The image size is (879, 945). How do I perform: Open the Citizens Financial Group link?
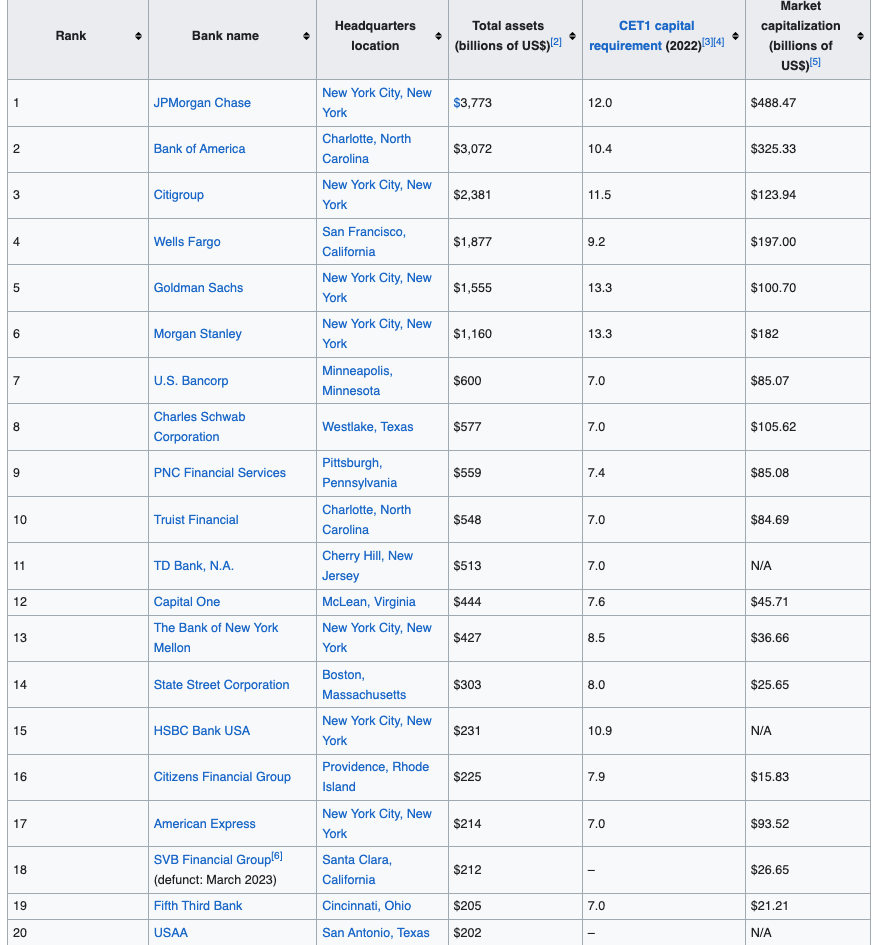pyautogui.click(x=222, y=777)
